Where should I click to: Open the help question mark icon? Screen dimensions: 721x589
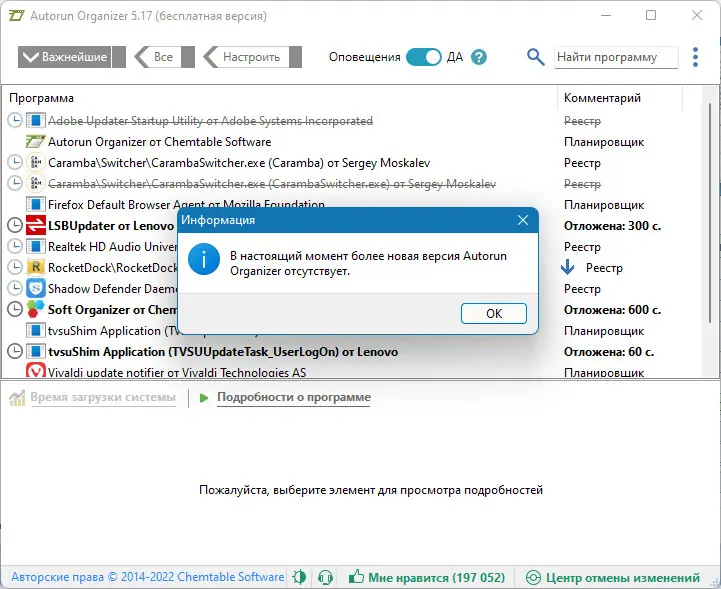(479, 57)
